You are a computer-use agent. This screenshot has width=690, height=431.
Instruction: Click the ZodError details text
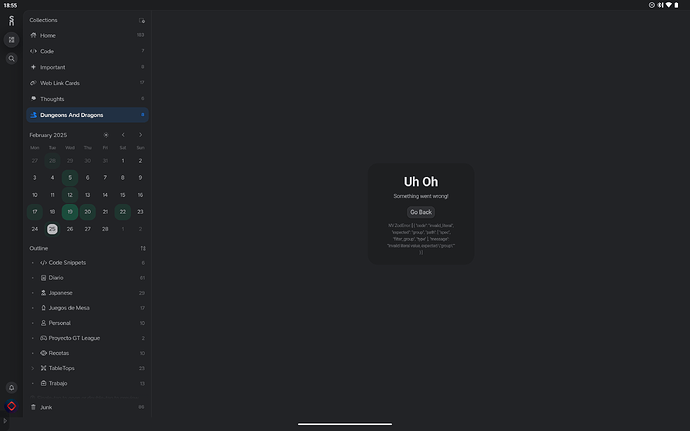421,239
